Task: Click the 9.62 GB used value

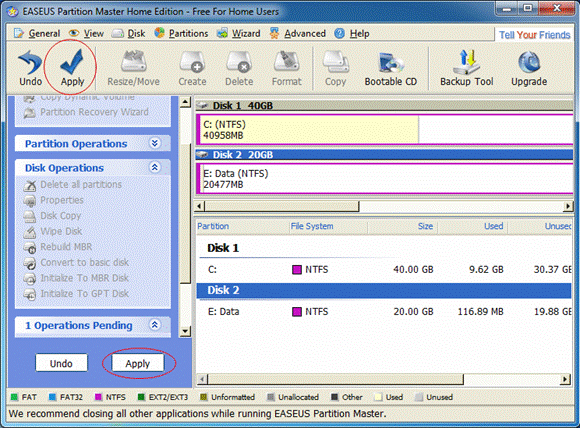Action: tap(486, 269)
